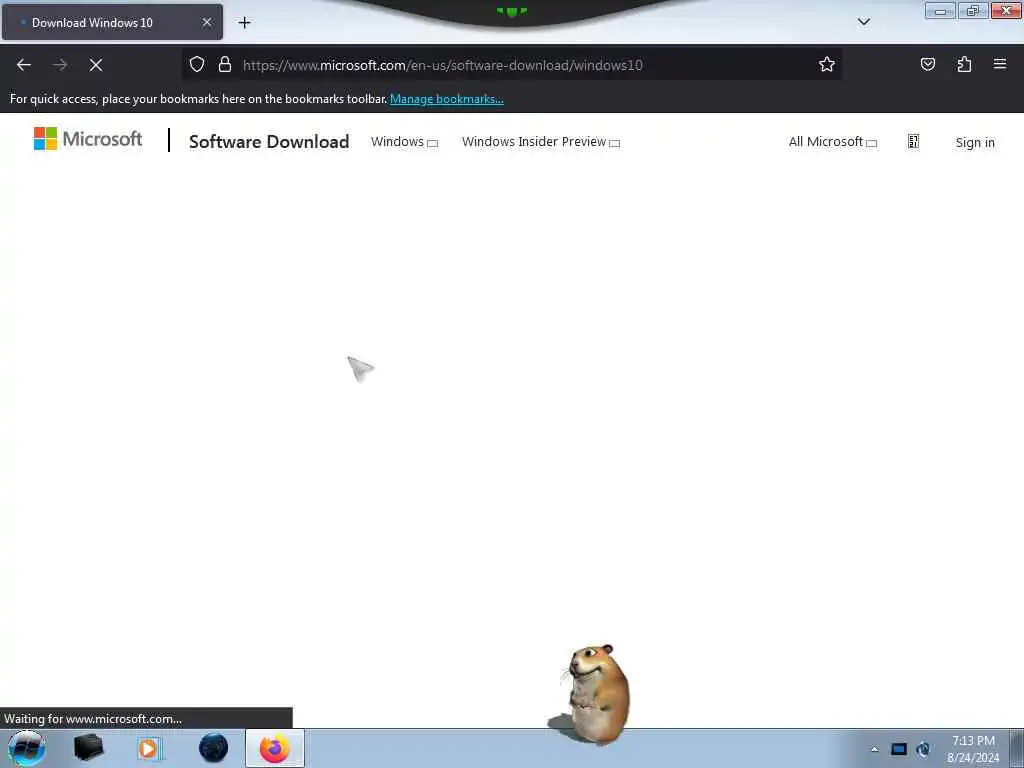Expand the list all tabs chevron
This screenshot has height=768, width=1024.
click(x=863, y=22)
